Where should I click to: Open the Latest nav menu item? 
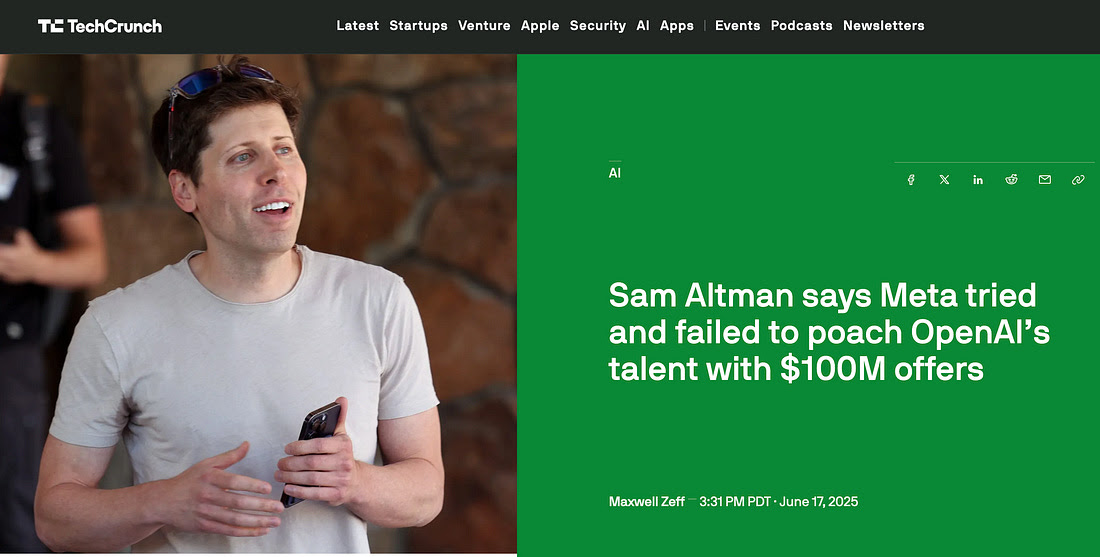[x=357, y=26]
